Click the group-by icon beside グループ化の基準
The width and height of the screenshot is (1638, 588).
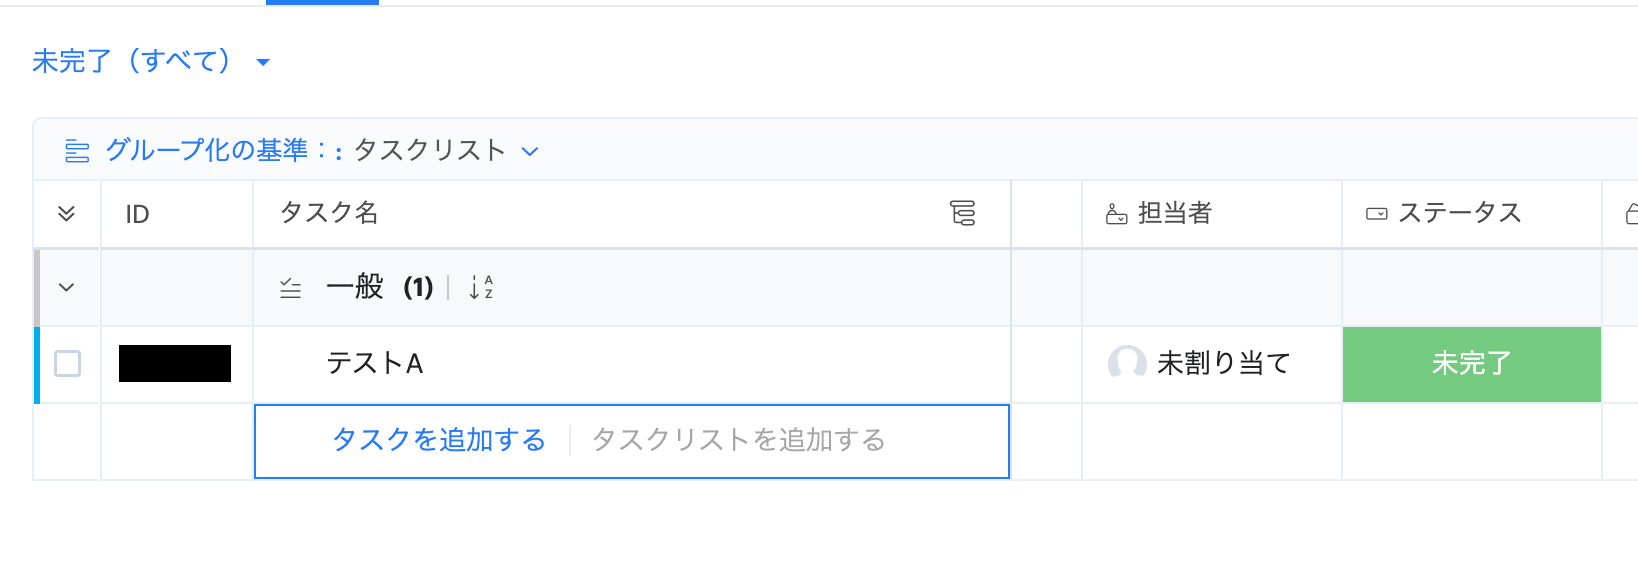coord(77,152)
